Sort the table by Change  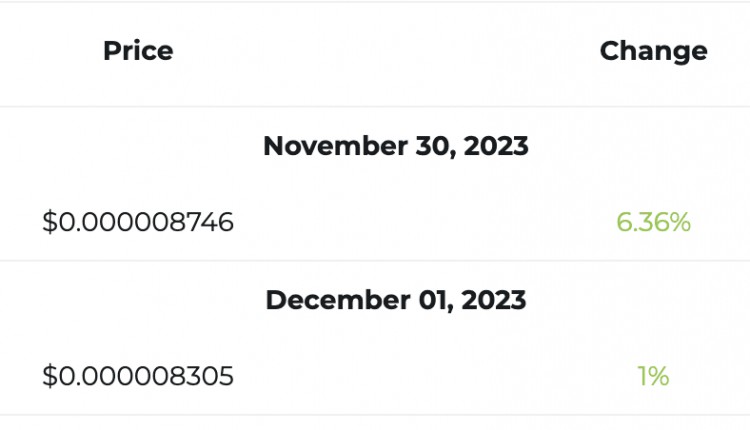coord(653,52)
